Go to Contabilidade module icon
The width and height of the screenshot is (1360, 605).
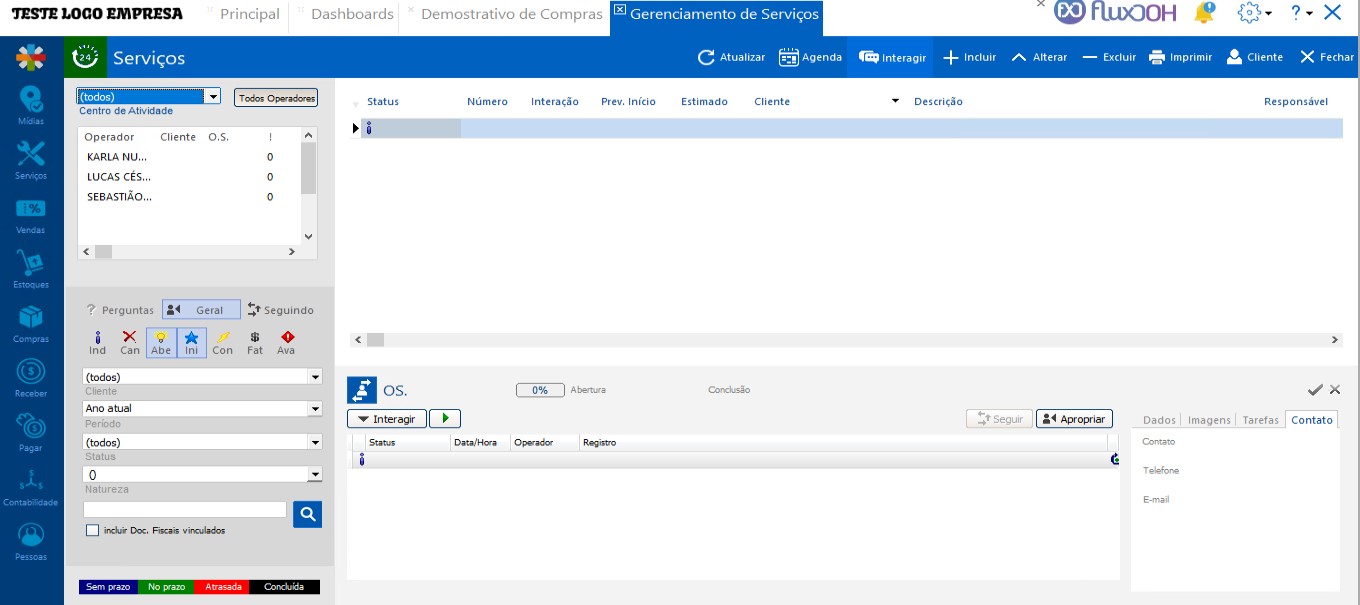[31, 487]
